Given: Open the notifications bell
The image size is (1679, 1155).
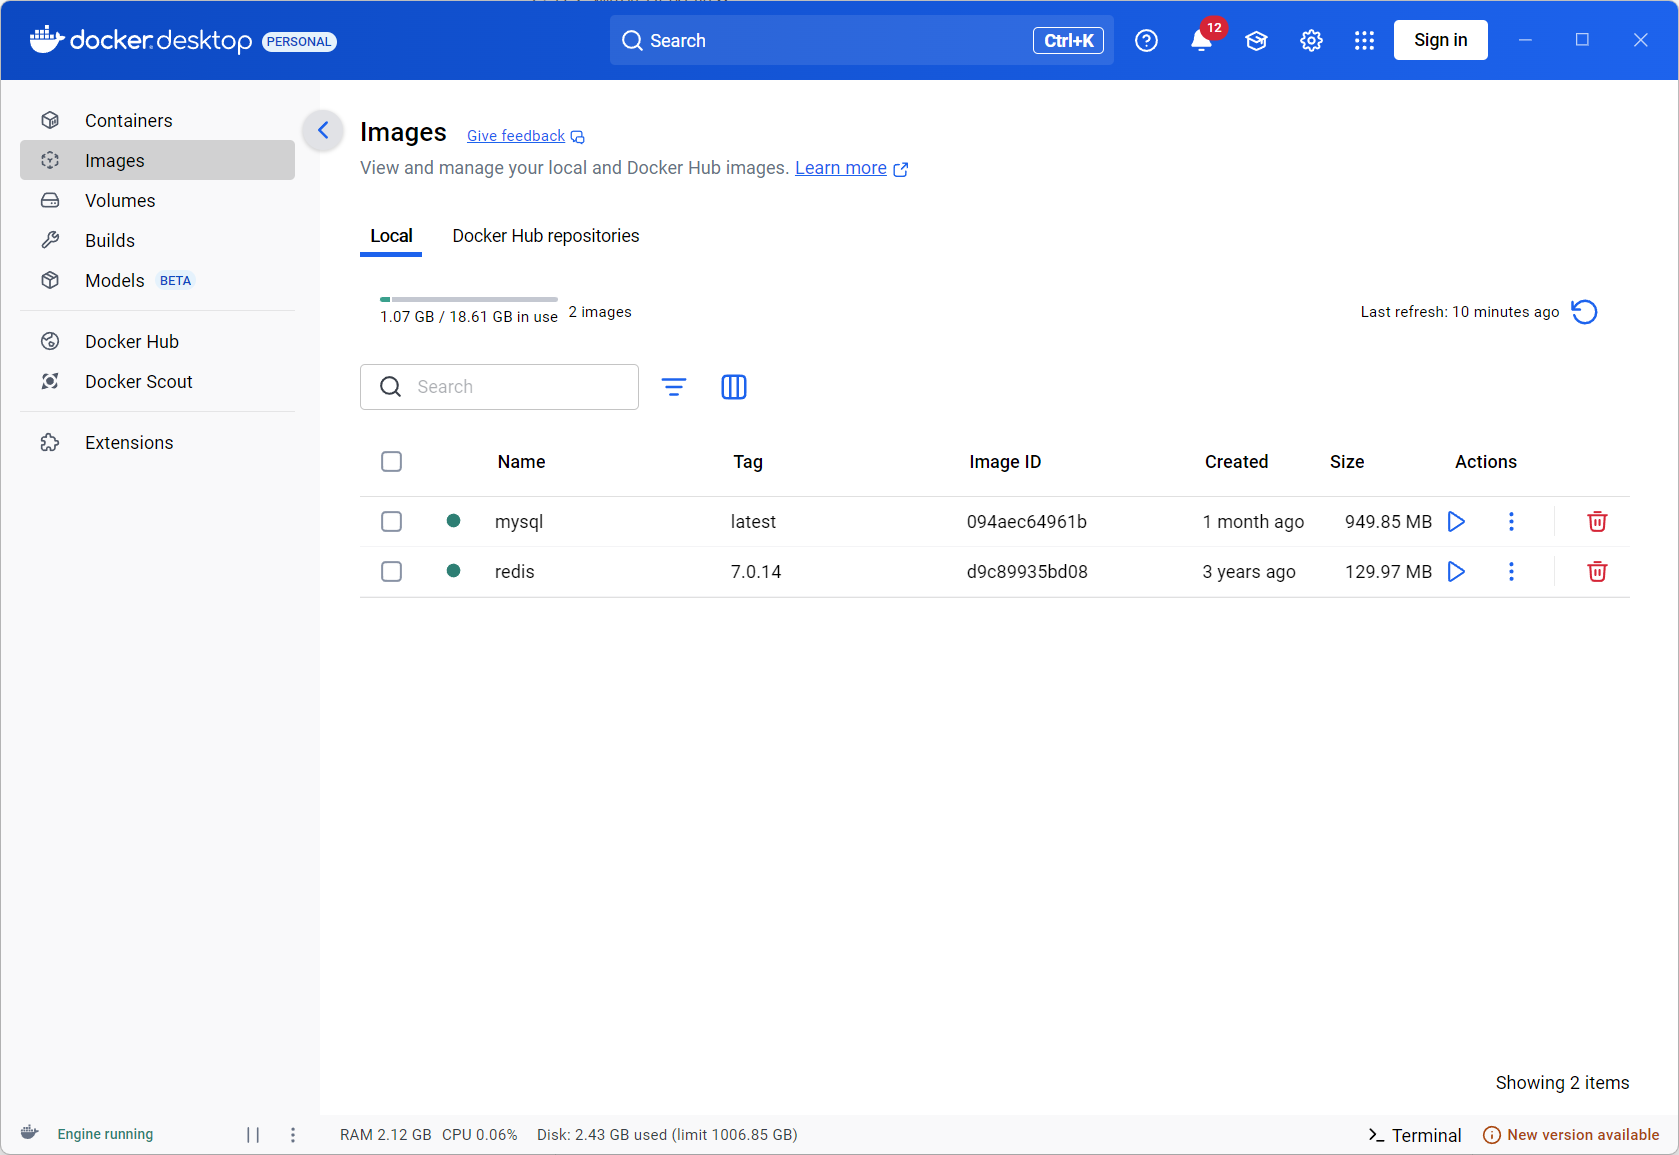Looking at the screenshot, I should click(x=1201, y=41).
